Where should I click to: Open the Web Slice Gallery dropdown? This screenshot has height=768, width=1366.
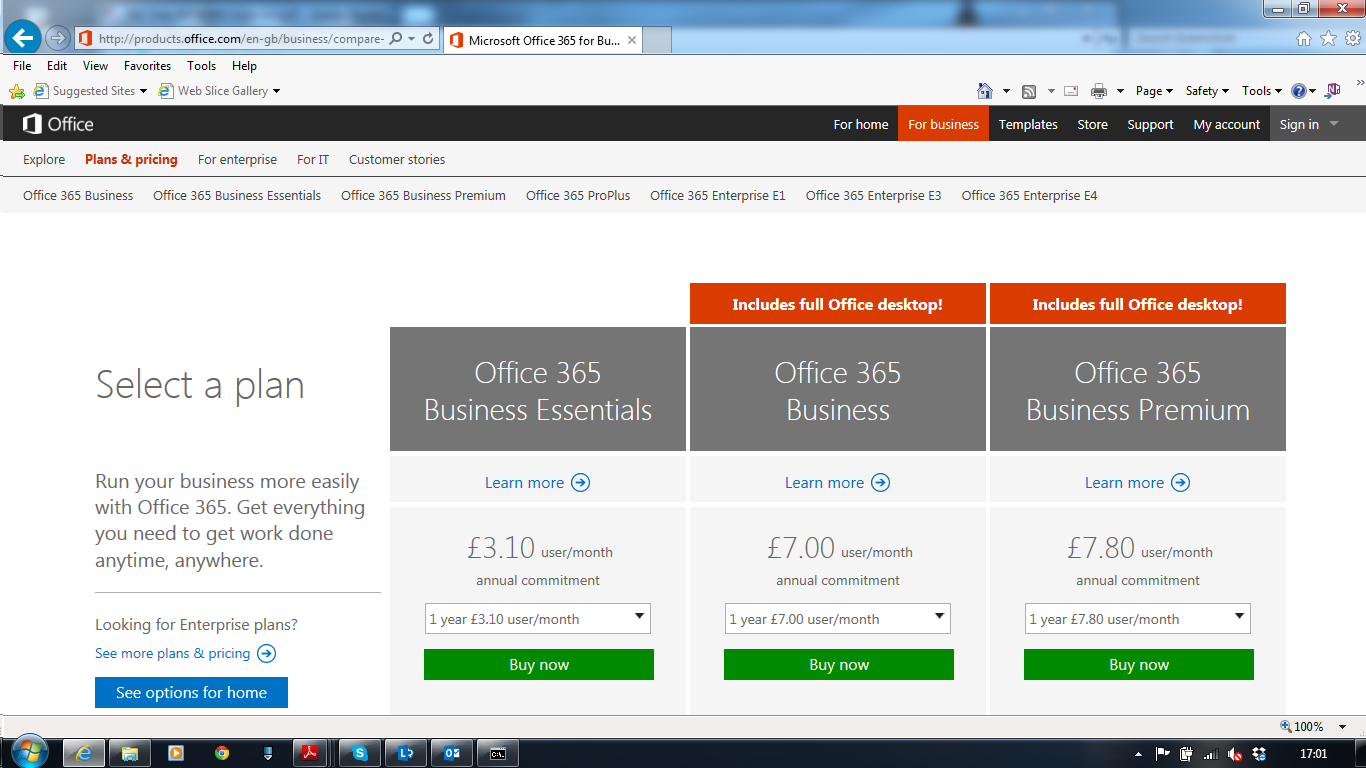(x=276, y=91)
